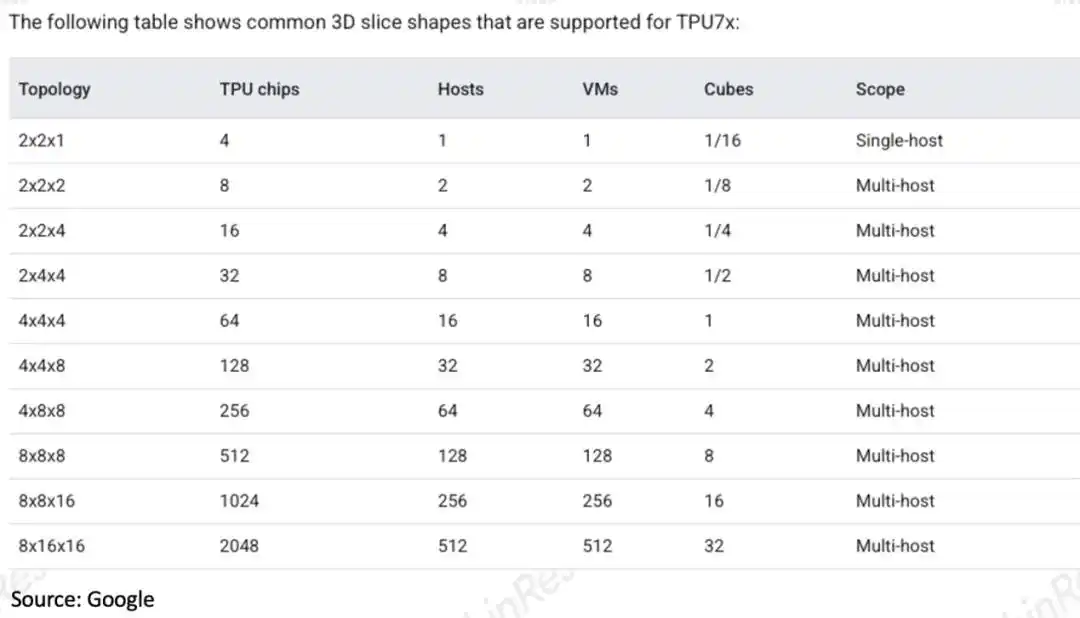
Task: Select the 2x4x4 topology cell
Action: [x=42, y=276]
